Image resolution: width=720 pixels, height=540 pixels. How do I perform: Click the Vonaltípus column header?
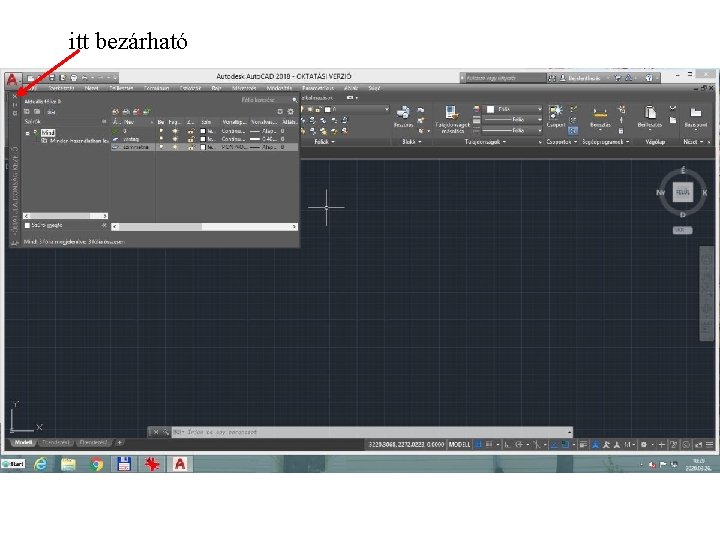[234, 122]
